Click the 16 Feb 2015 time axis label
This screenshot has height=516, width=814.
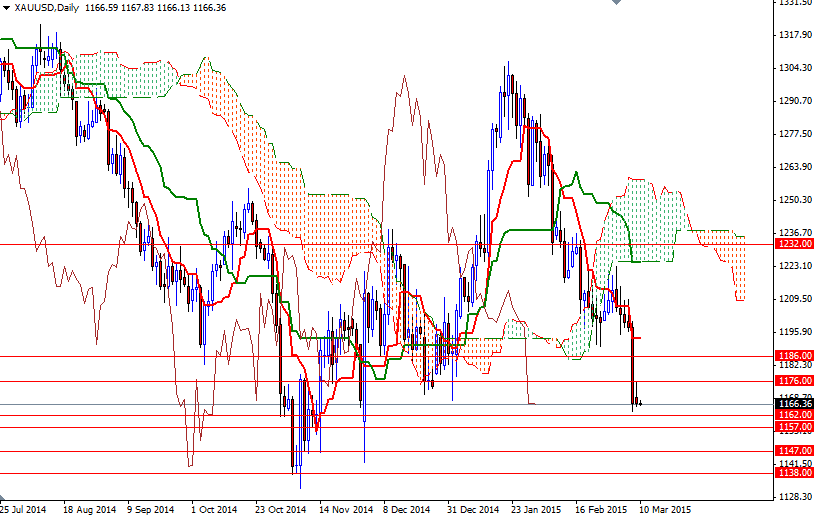point(601,510)
